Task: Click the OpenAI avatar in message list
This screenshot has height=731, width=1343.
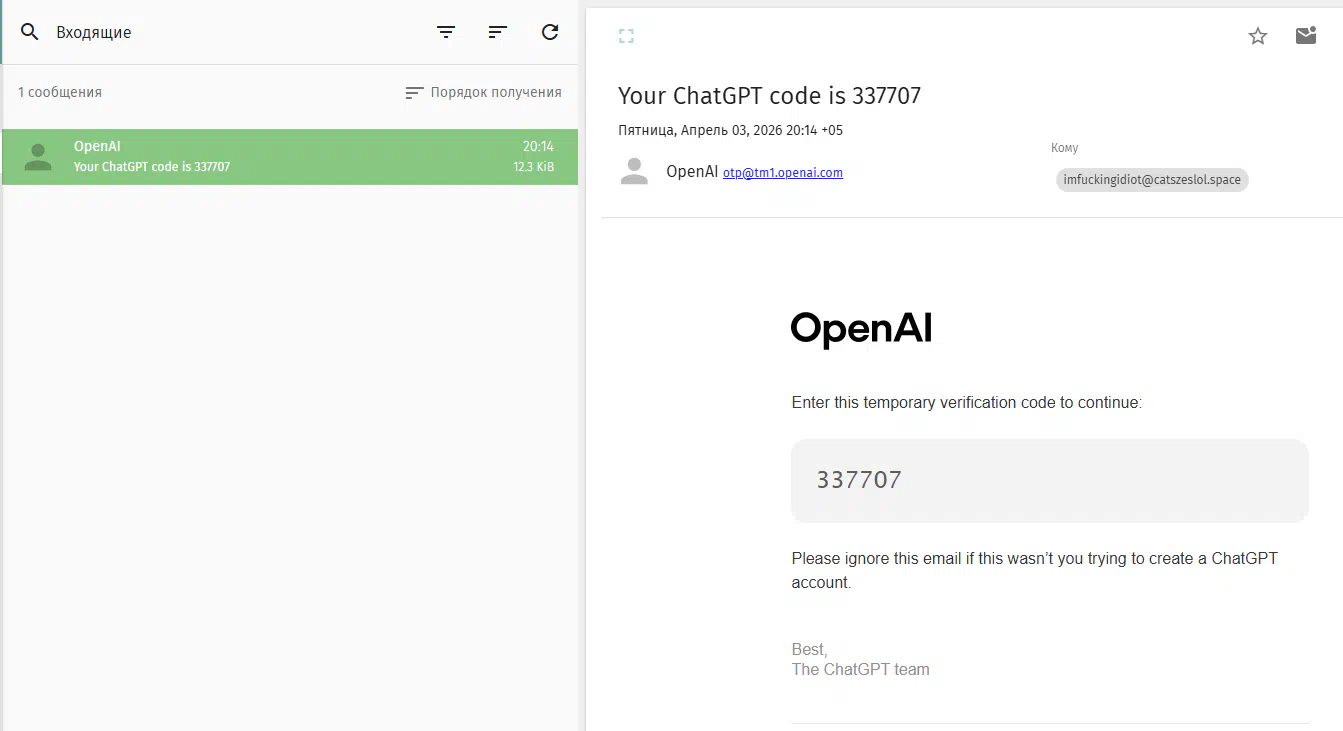Action: pos(38,157)
